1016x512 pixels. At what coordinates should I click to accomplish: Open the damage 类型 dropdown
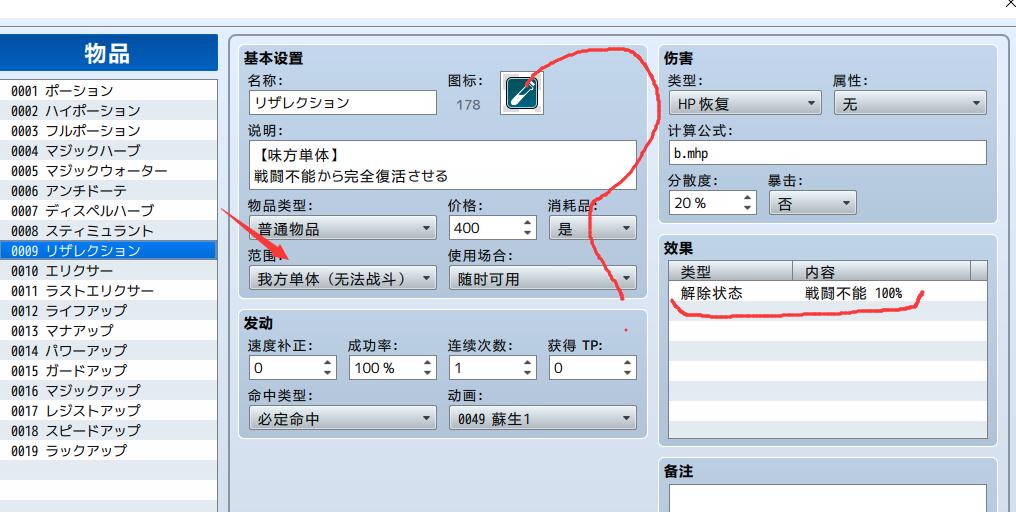[x=745, y=103]
